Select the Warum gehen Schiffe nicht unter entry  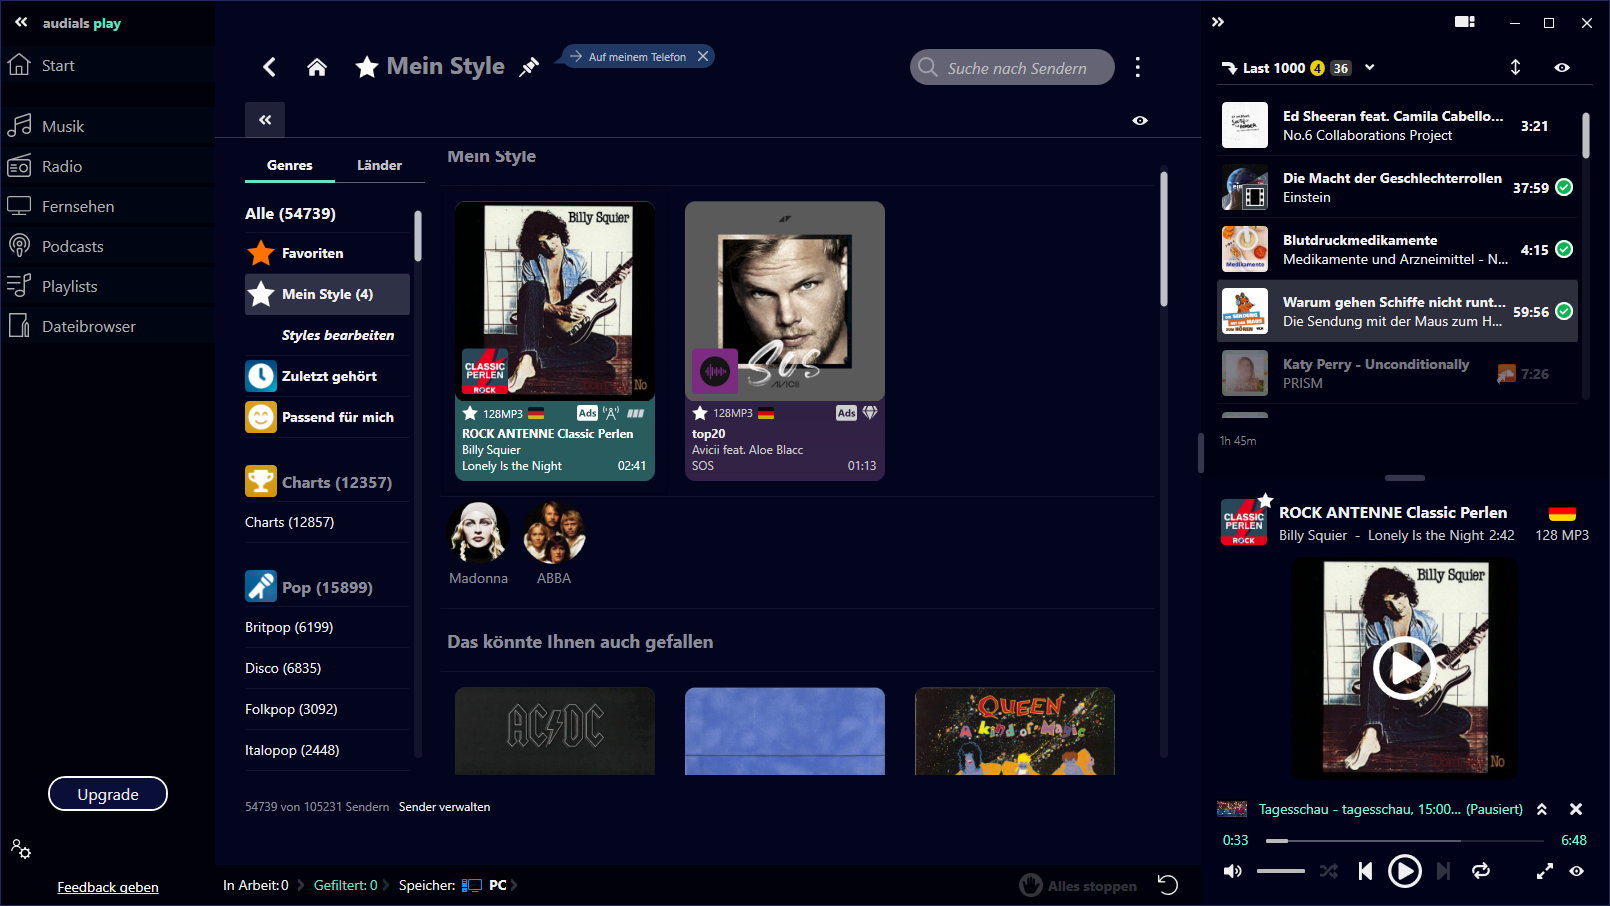click(x=1398, y=311)
